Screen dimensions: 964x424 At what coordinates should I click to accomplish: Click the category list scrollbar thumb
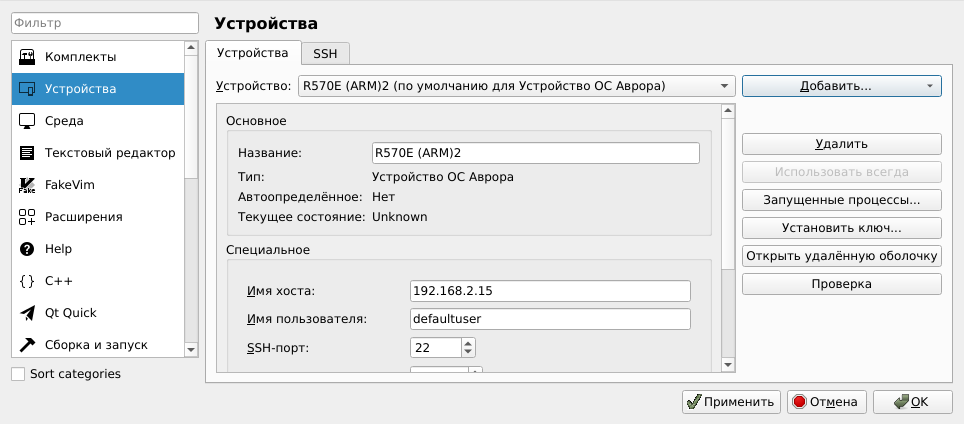click(191, 116)
